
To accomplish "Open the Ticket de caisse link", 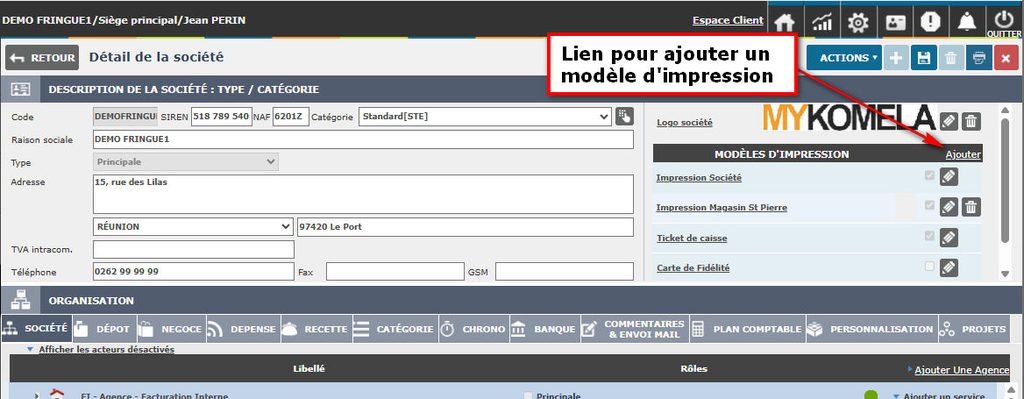I will coord(692,238).
